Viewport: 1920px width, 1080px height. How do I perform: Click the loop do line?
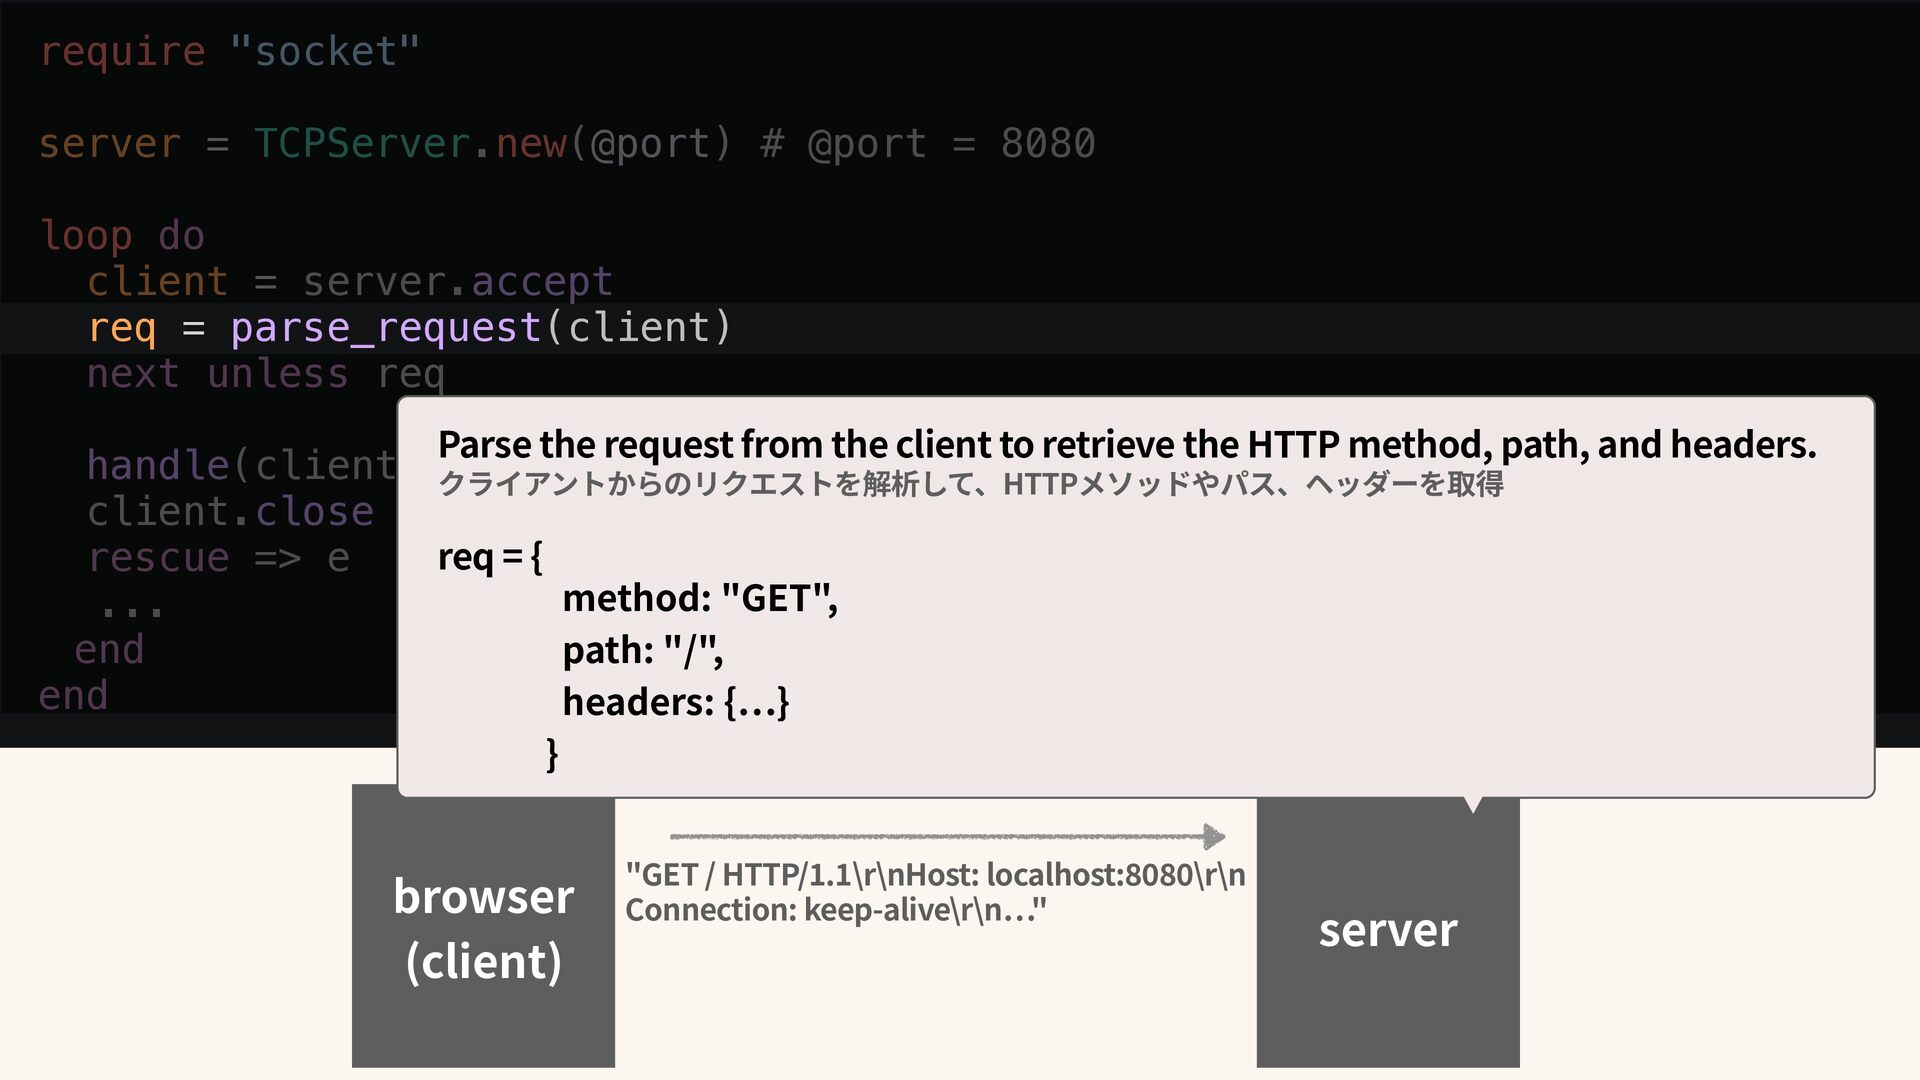point(121,236)
